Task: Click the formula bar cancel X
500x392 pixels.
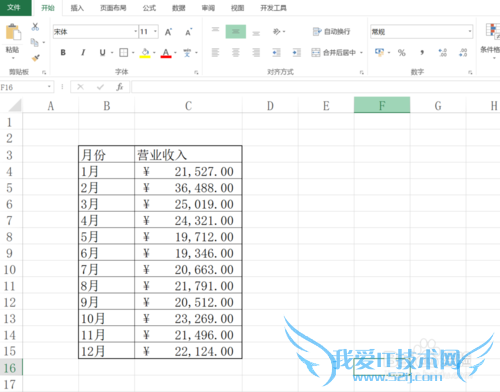Action: tap(80, 87)
